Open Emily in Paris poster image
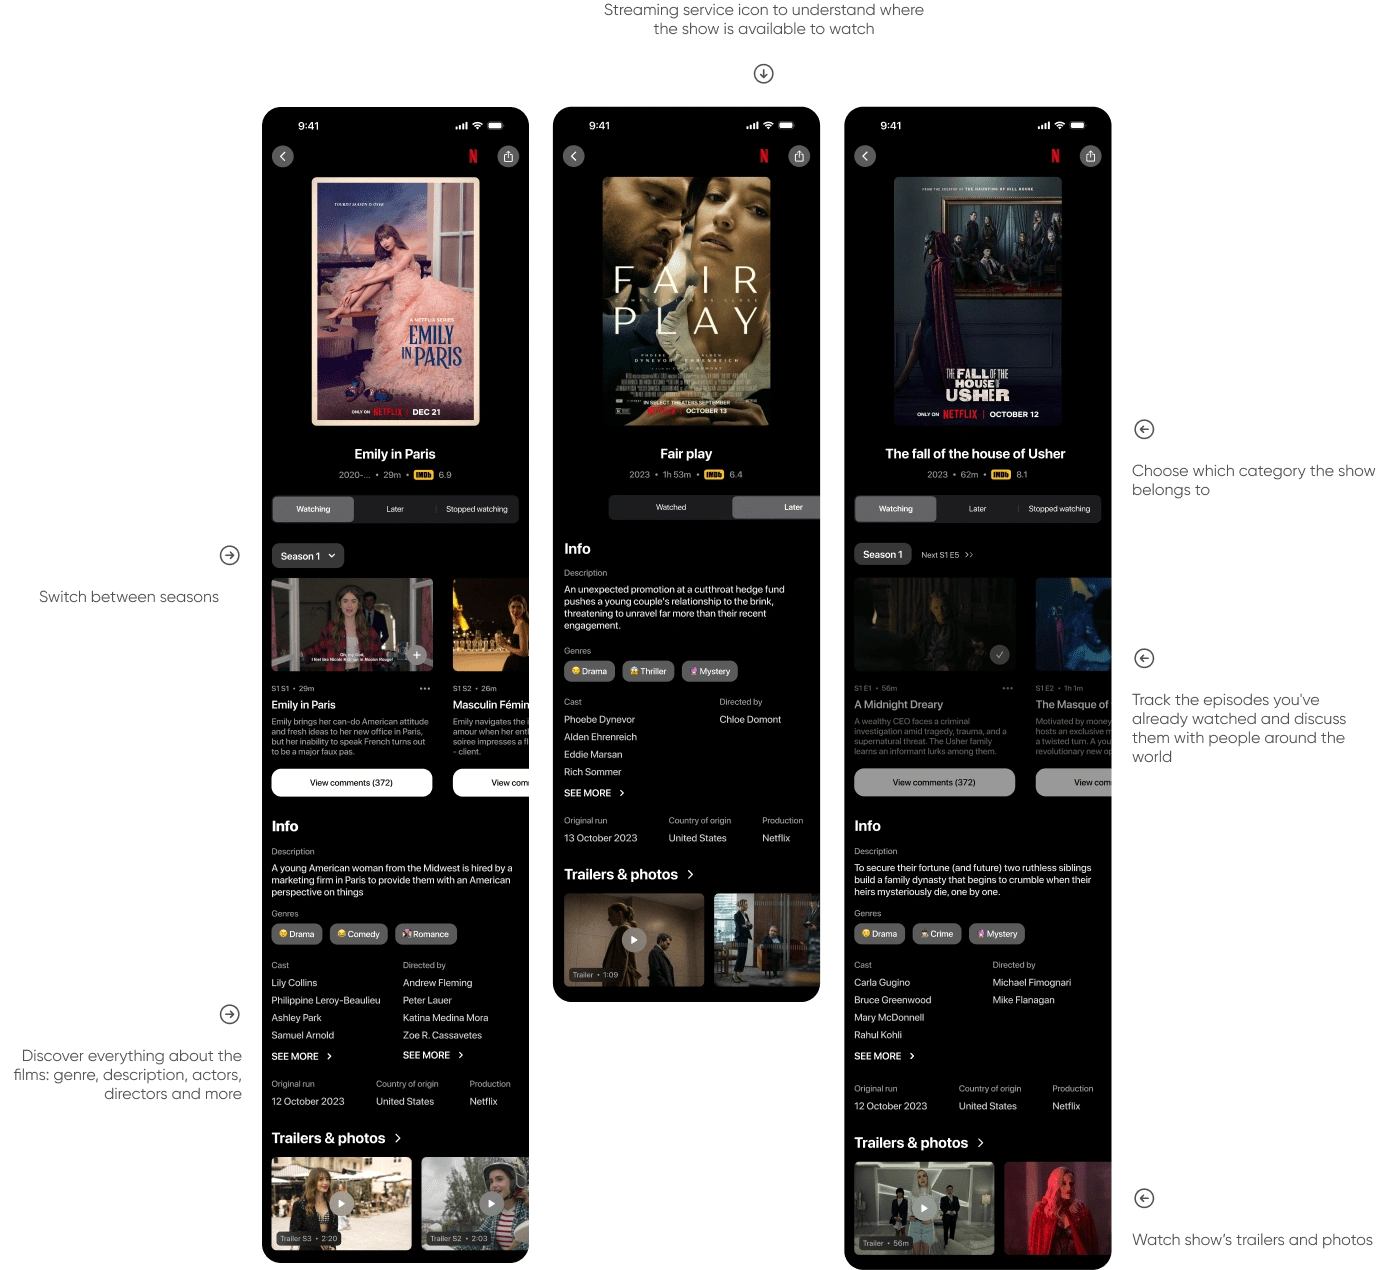 (396, 301)
